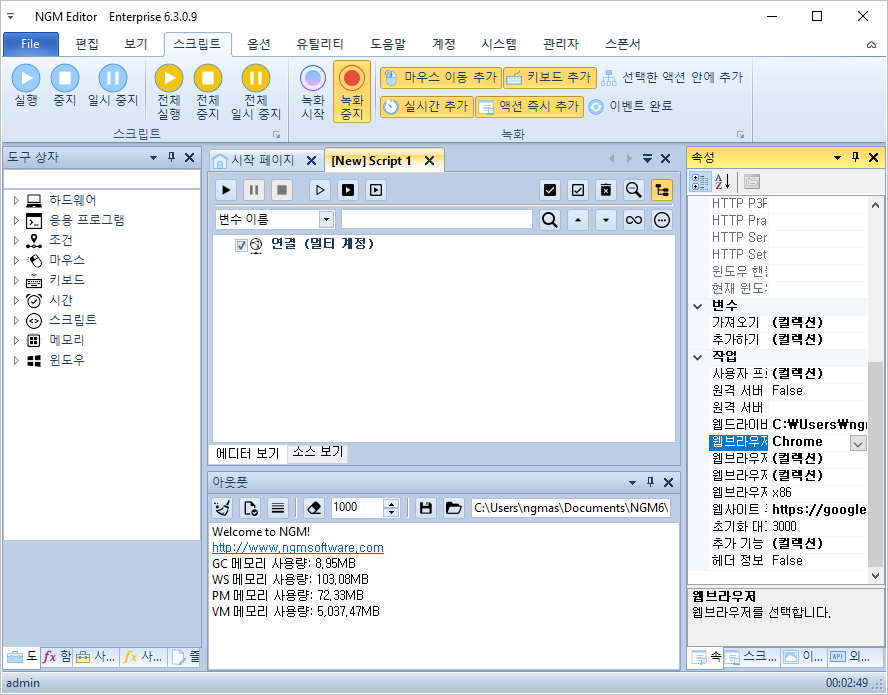Screen dimensions: 888x695
Task: Toggle the tree view icon in editor toolbar
Action: [x=661, y=190]
